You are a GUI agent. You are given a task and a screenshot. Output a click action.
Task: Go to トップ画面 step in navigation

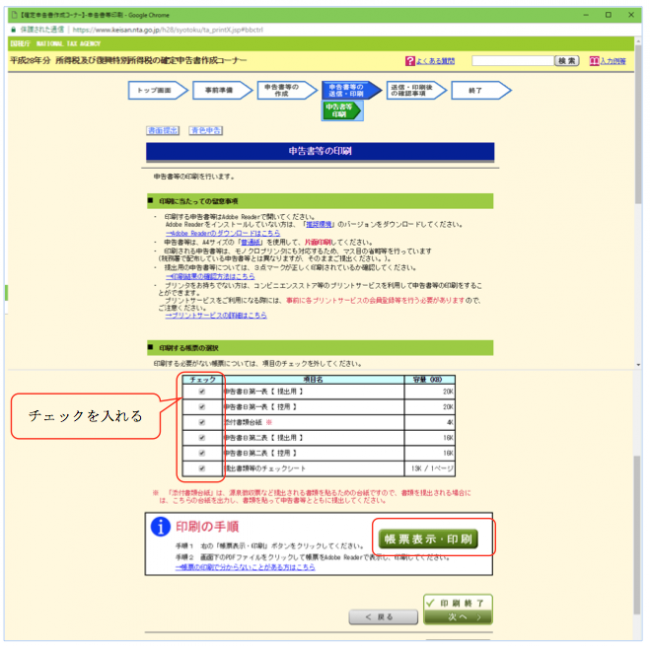[160, 90]
